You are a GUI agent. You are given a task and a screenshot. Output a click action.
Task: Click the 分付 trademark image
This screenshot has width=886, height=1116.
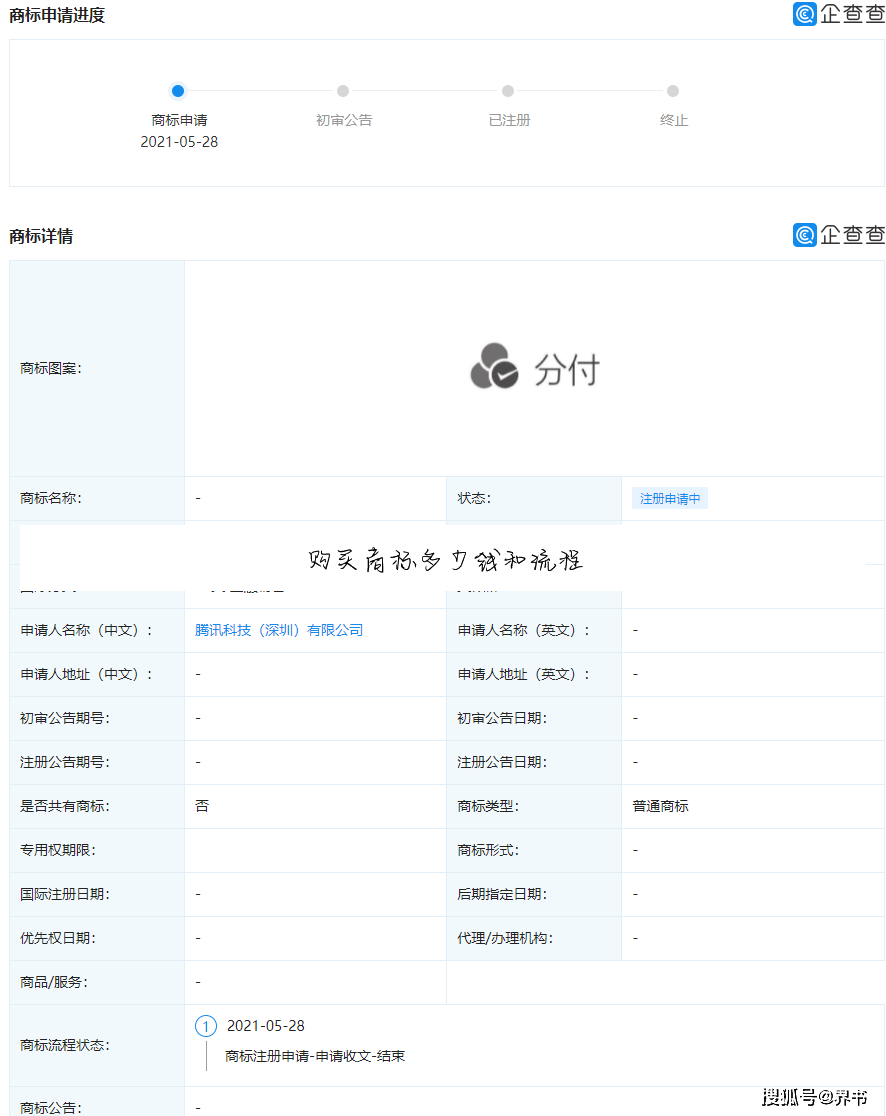coord(535,368)
